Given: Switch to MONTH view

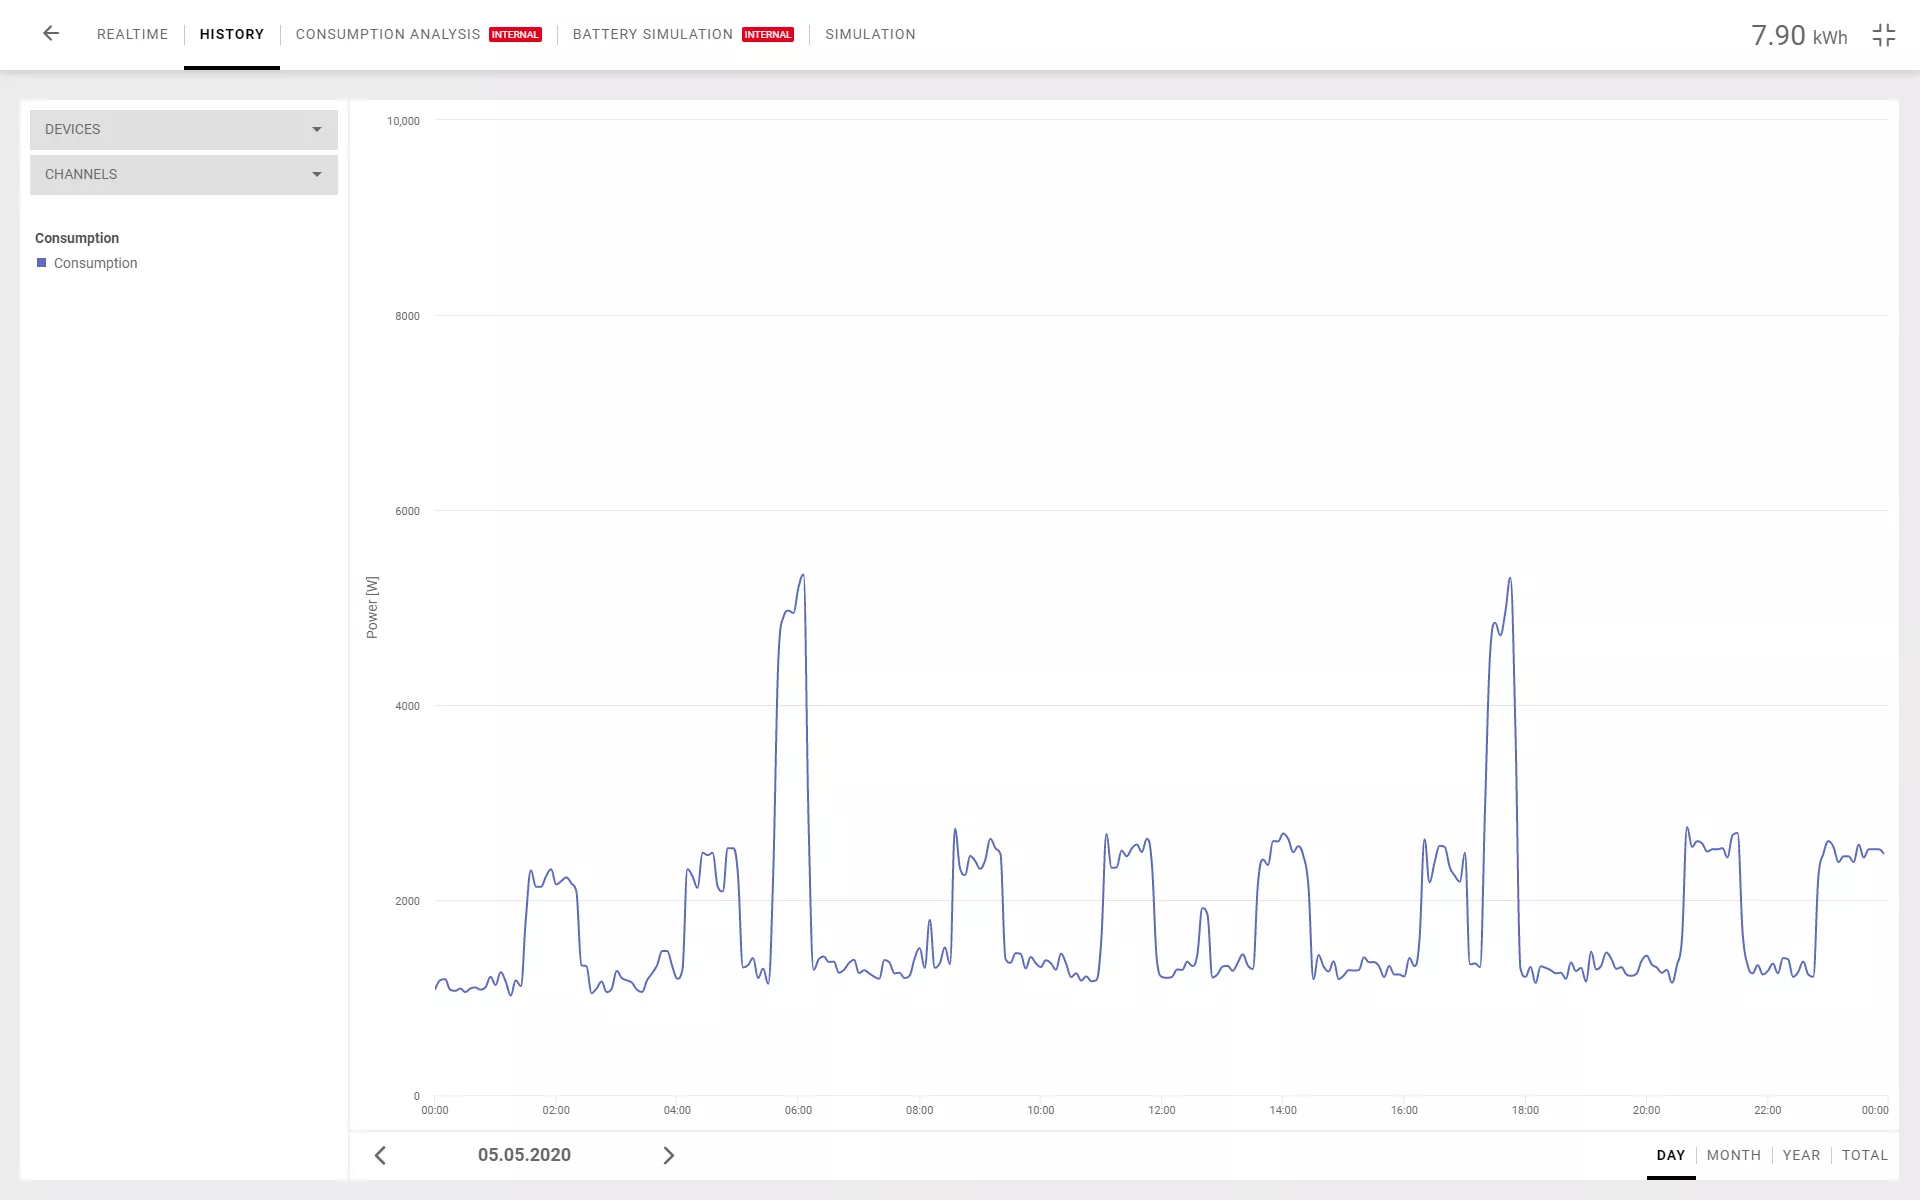Looking at the screenshot, I should pos(1733,1155).
